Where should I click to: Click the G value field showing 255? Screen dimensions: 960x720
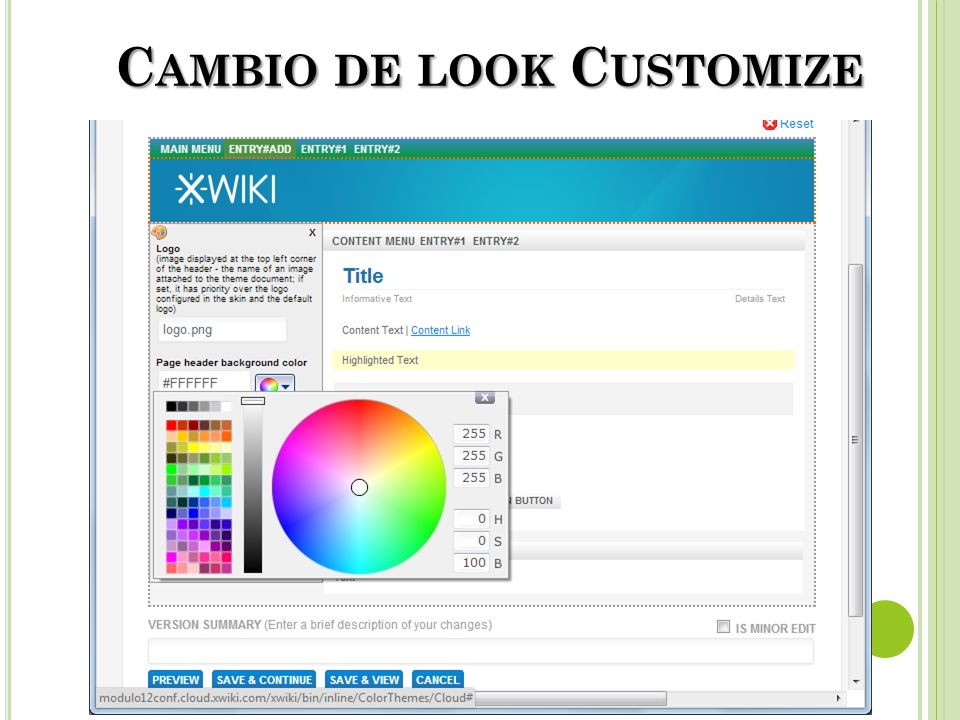pos(471,456)
